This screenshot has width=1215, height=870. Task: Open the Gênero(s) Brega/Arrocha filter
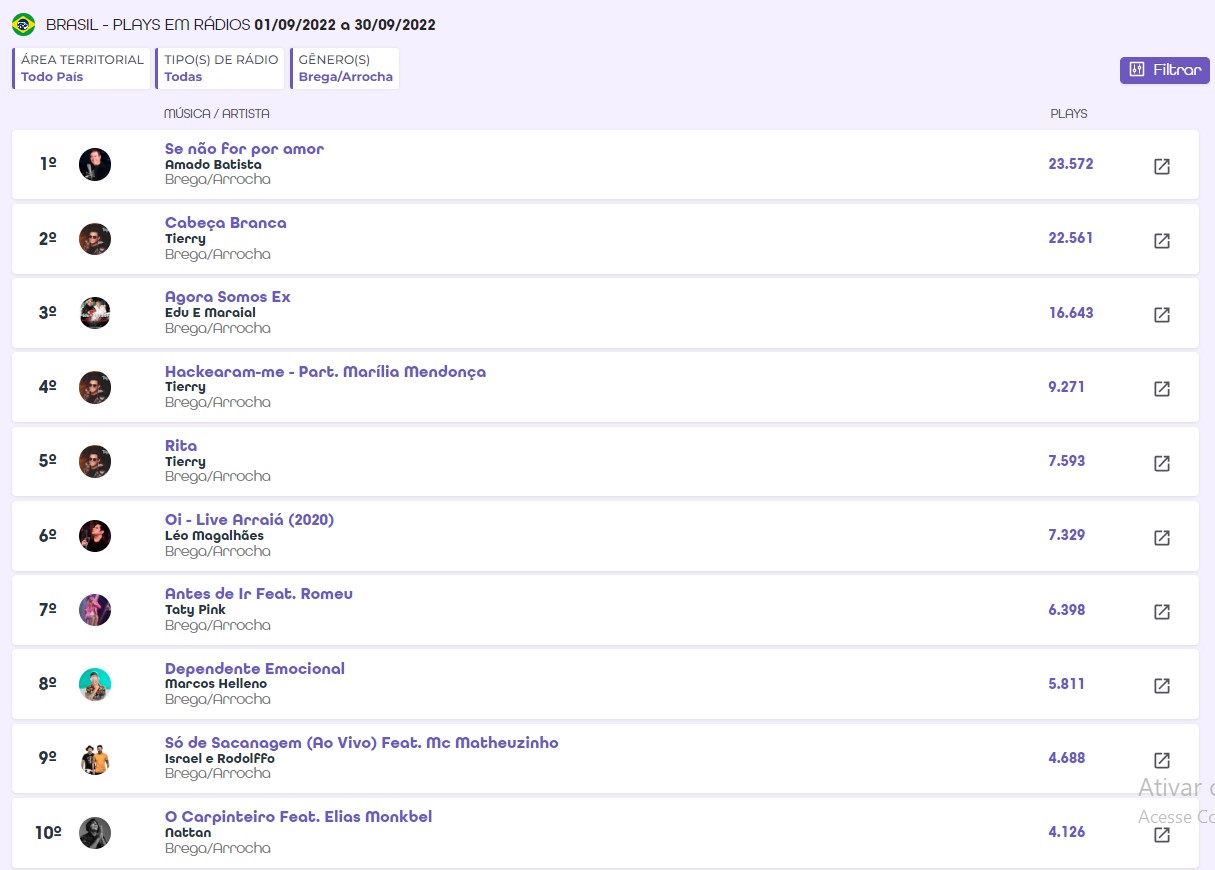[x=345, y=68]
